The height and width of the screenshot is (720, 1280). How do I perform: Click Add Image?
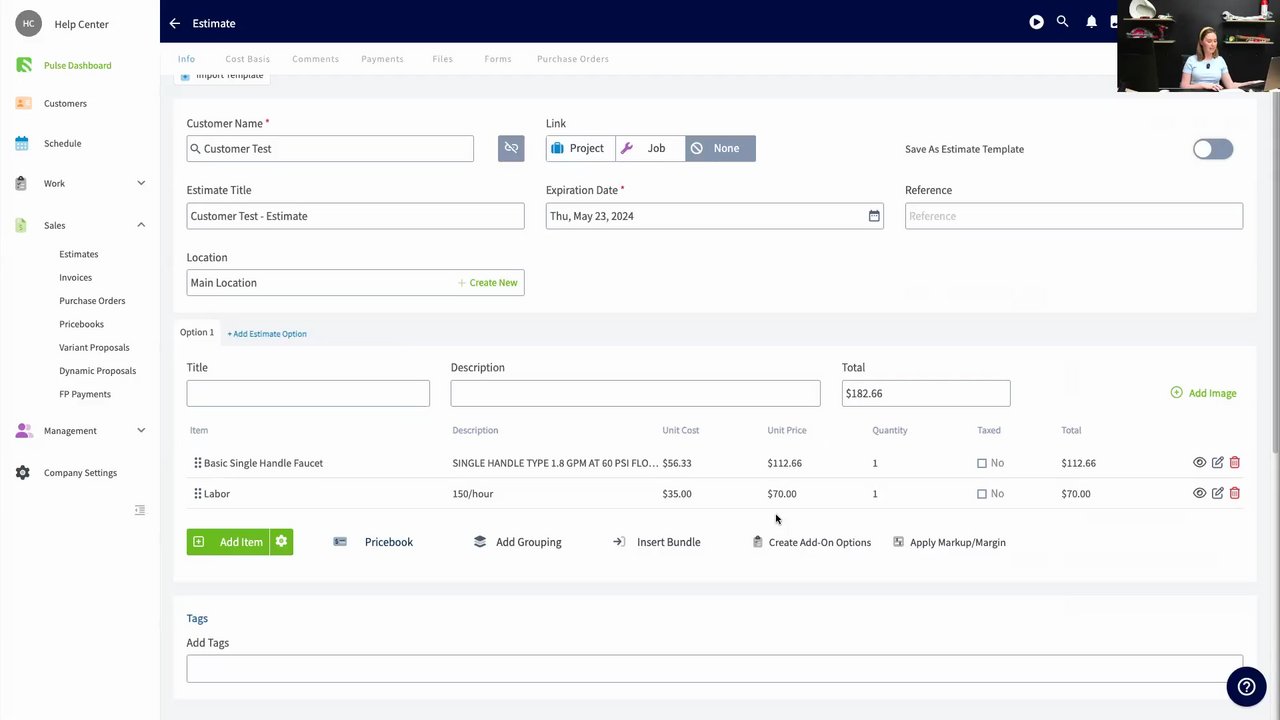(1203, 393)
